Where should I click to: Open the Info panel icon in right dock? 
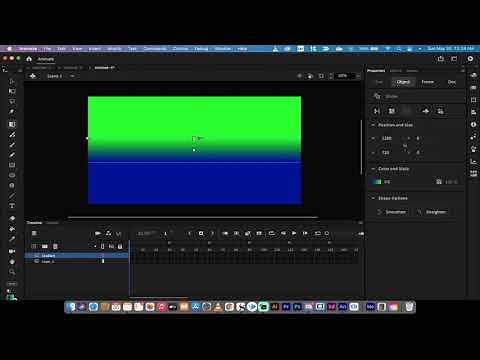click(473, 124)
